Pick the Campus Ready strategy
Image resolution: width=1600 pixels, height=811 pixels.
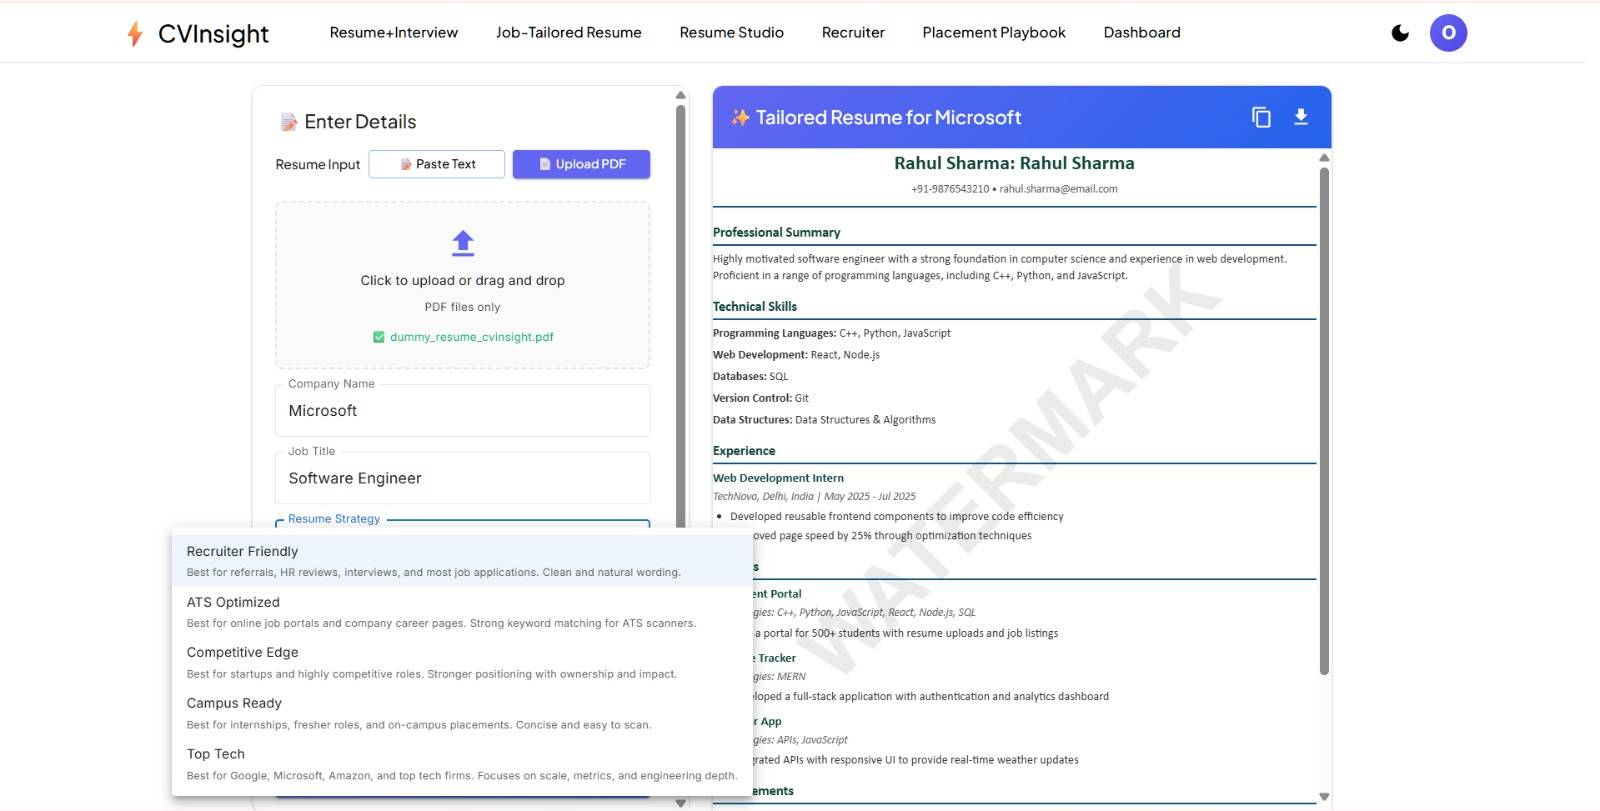(462, 713)
